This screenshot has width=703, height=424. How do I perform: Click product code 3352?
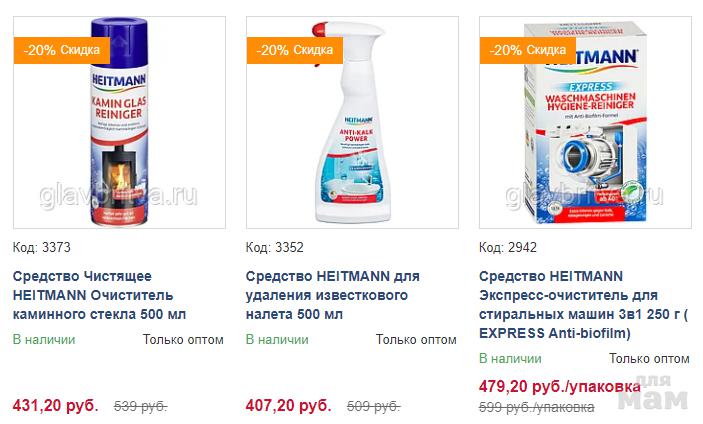[275, 247]
